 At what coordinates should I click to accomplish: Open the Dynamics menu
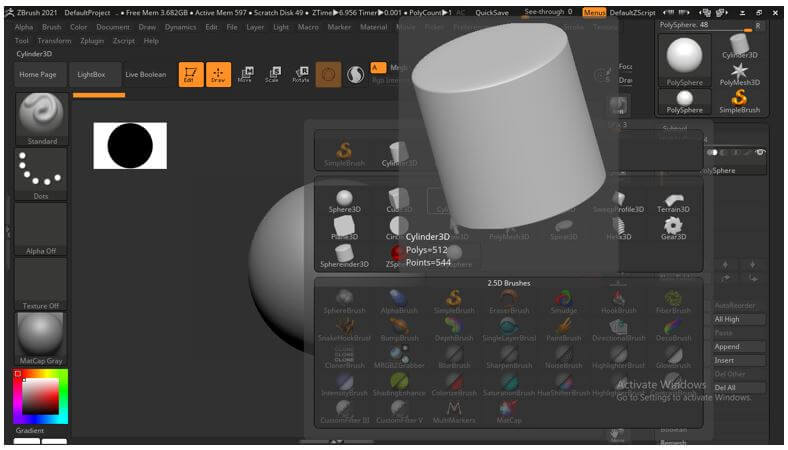180,27
